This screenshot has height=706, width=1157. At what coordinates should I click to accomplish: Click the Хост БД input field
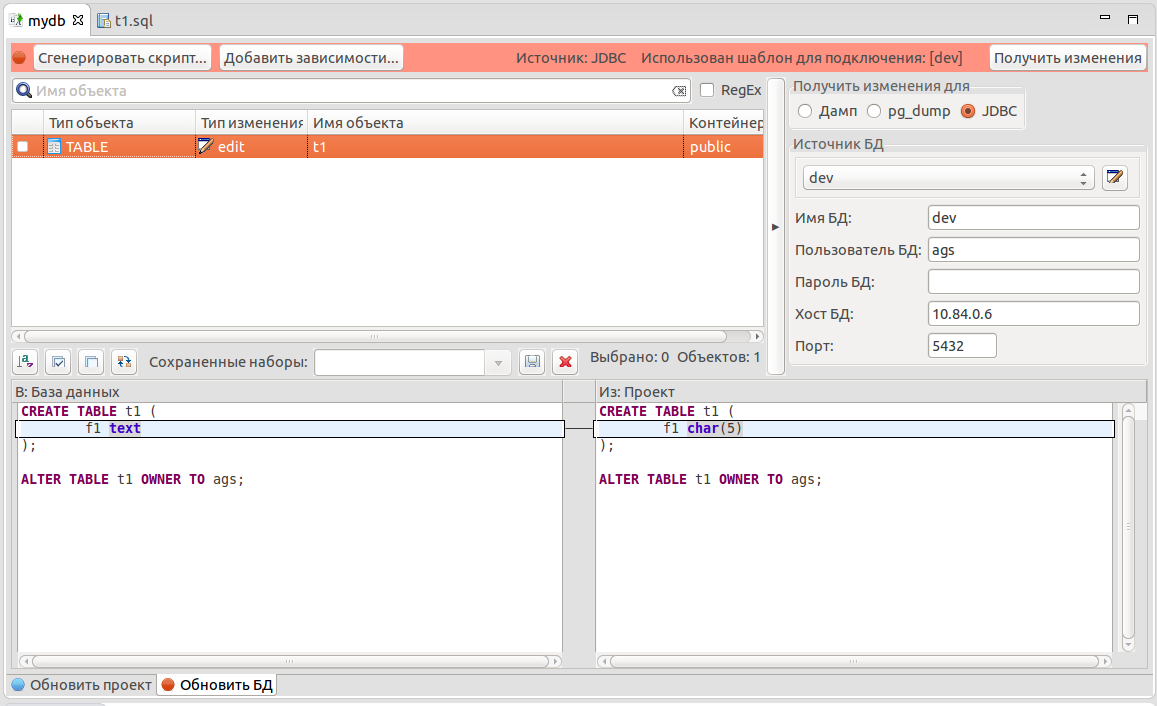[1033, 314]
